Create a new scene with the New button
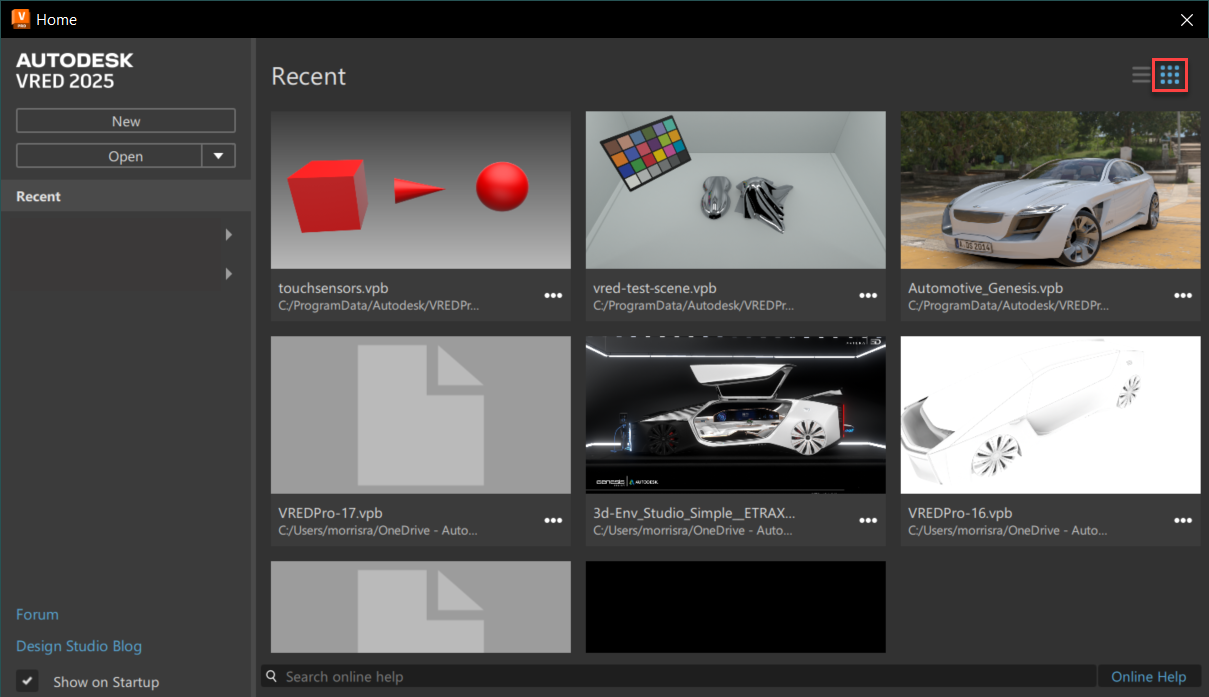 (x=125, y=120)
